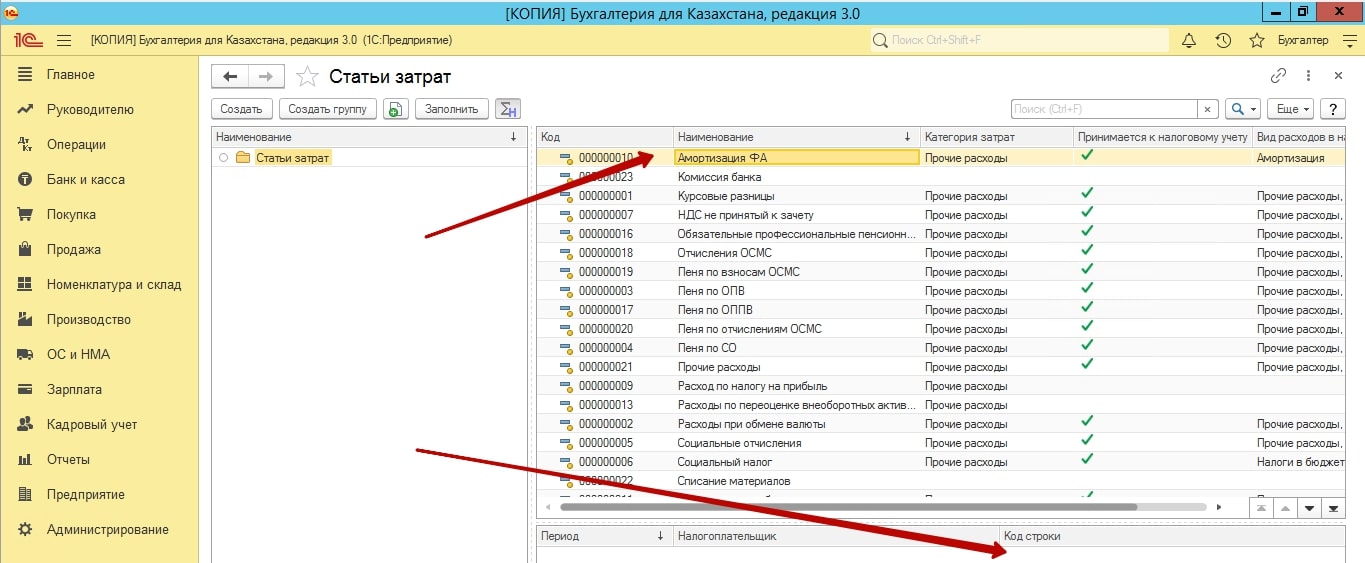1365x563 pixels.
Task: Click the horizontal scrollbar of the table
Action: [x=848, y=507]
